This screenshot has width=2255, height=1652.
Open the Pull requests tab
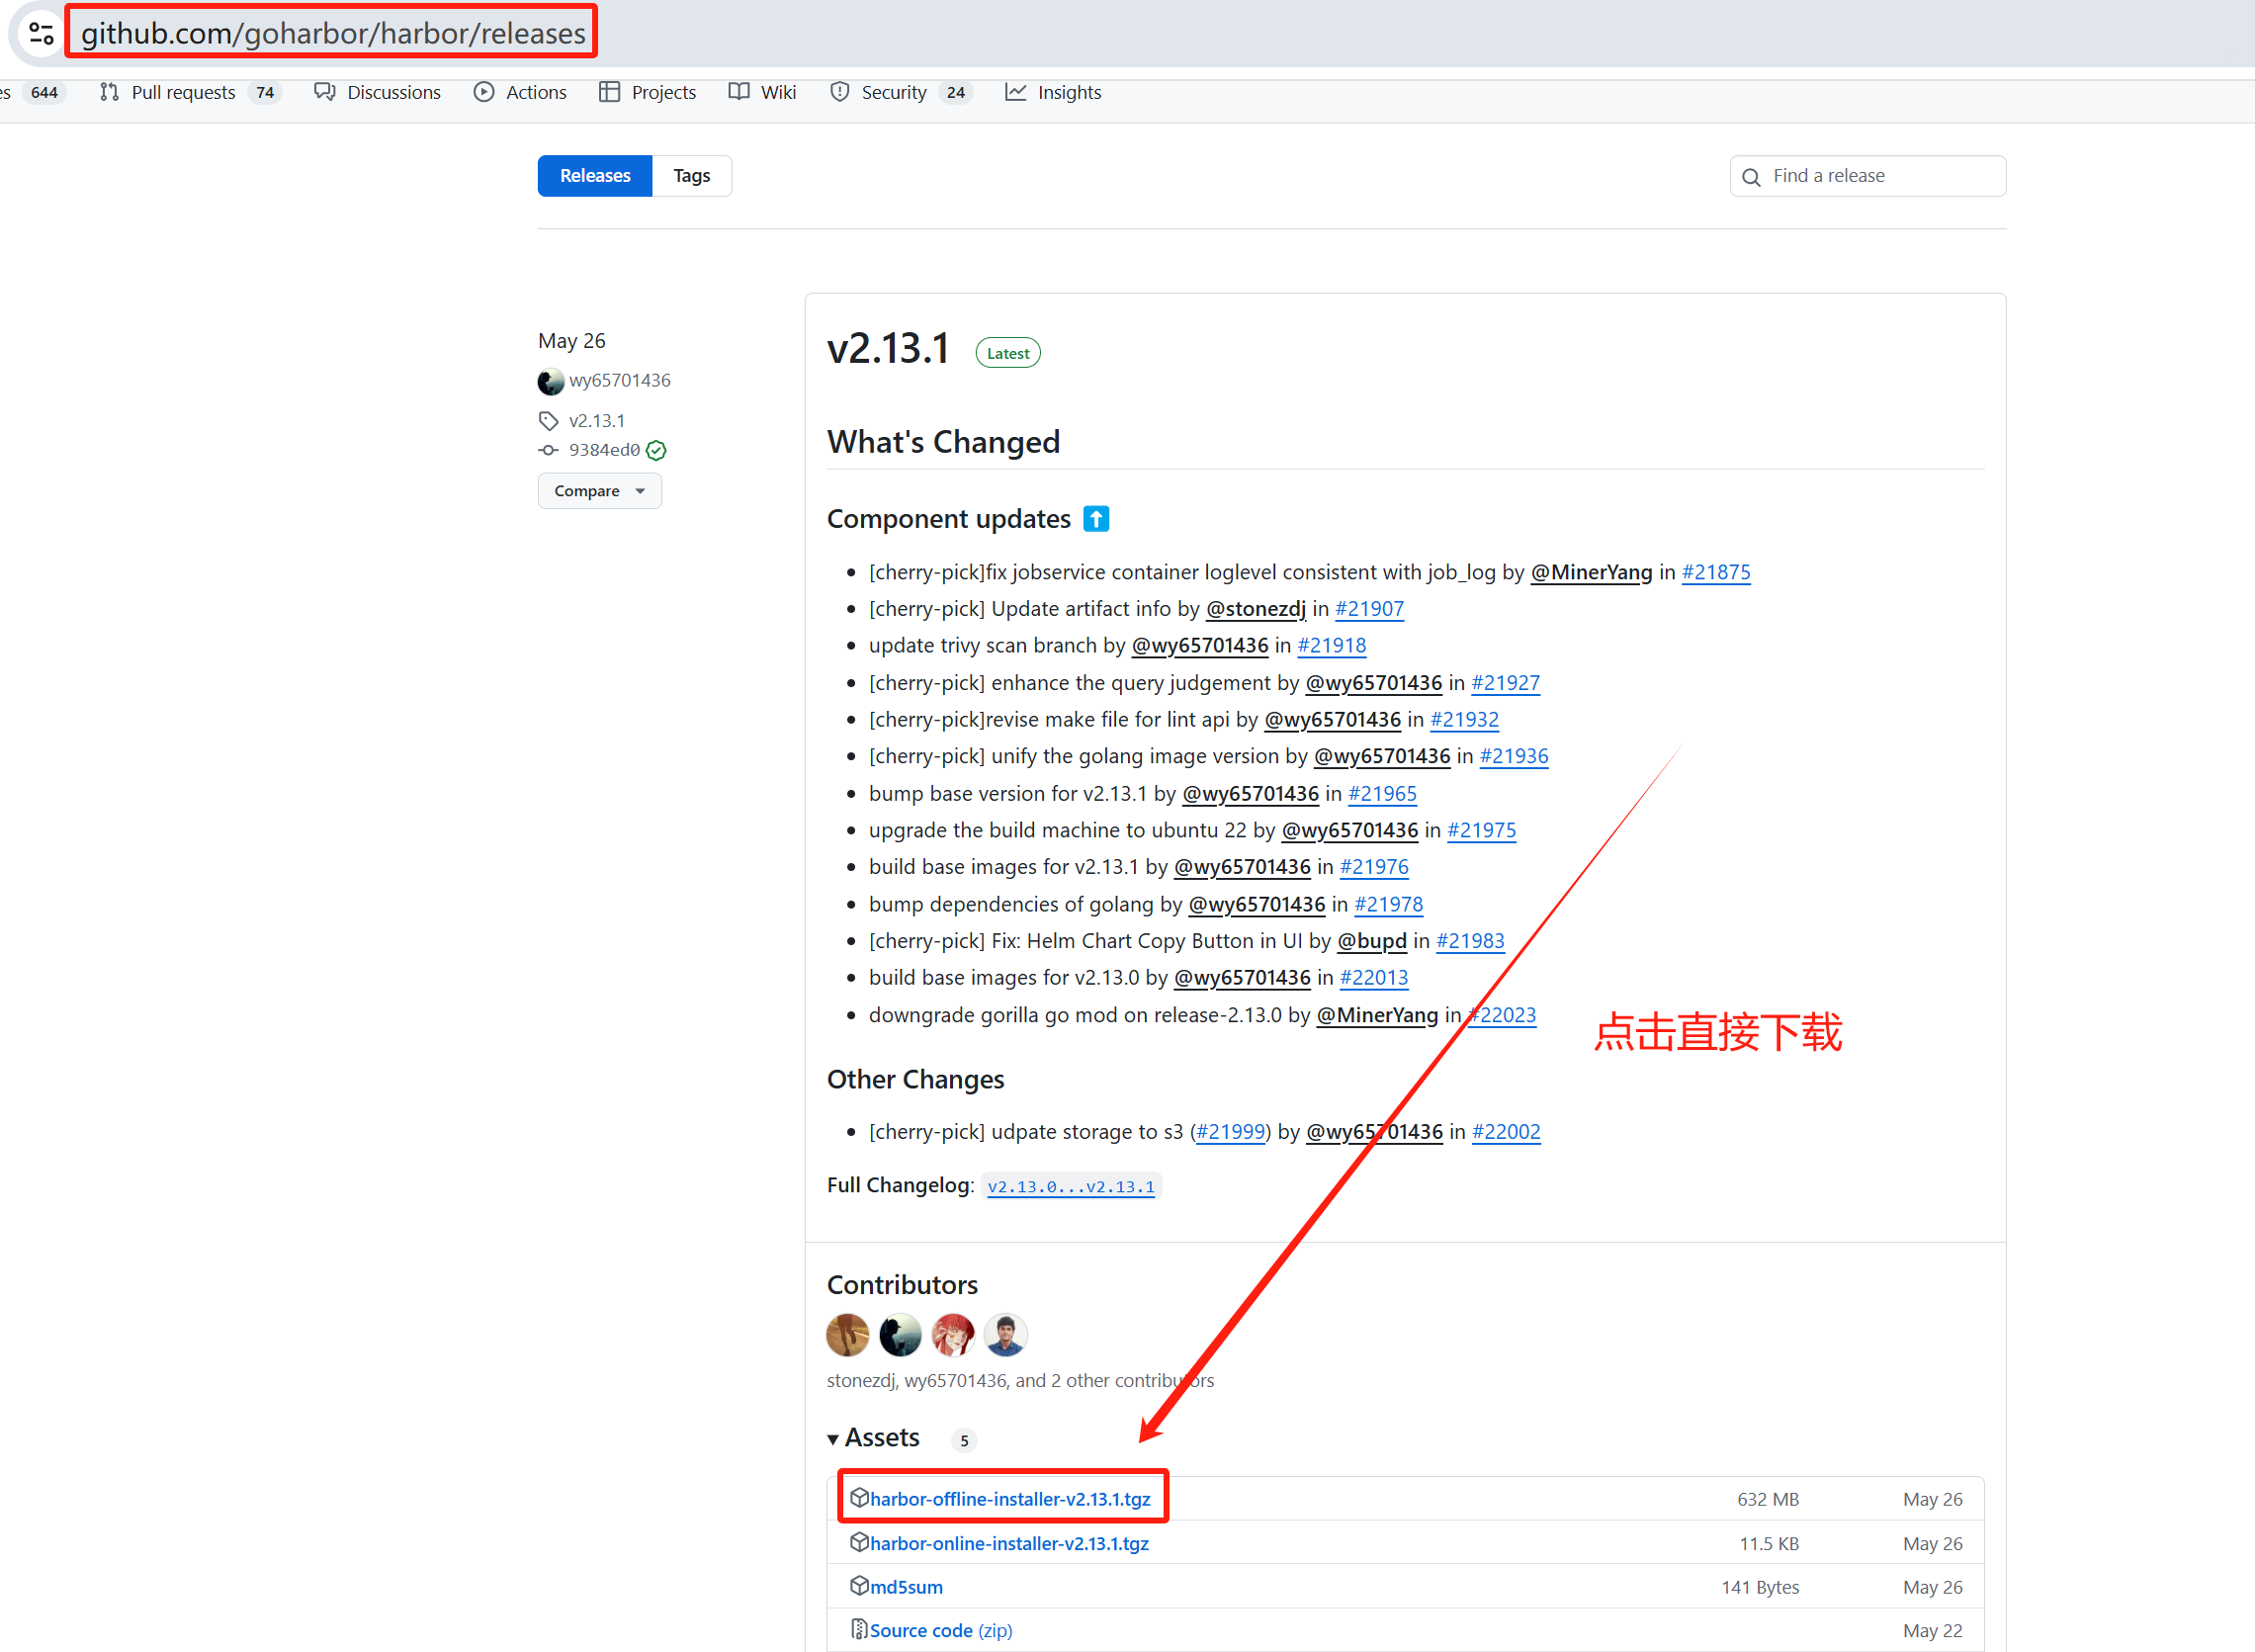tap(190, 92)
